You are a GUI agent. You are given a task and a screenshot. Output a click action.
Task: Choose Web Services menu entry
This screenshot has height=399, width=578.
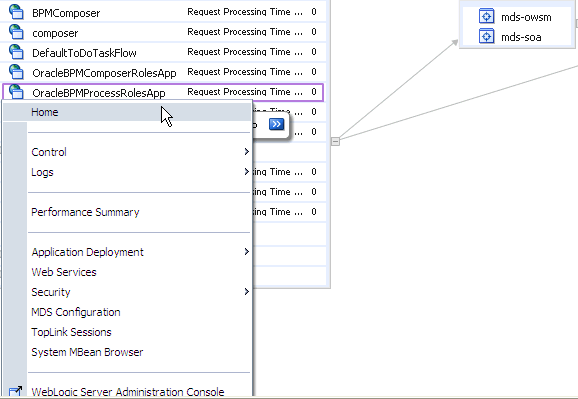64,272
